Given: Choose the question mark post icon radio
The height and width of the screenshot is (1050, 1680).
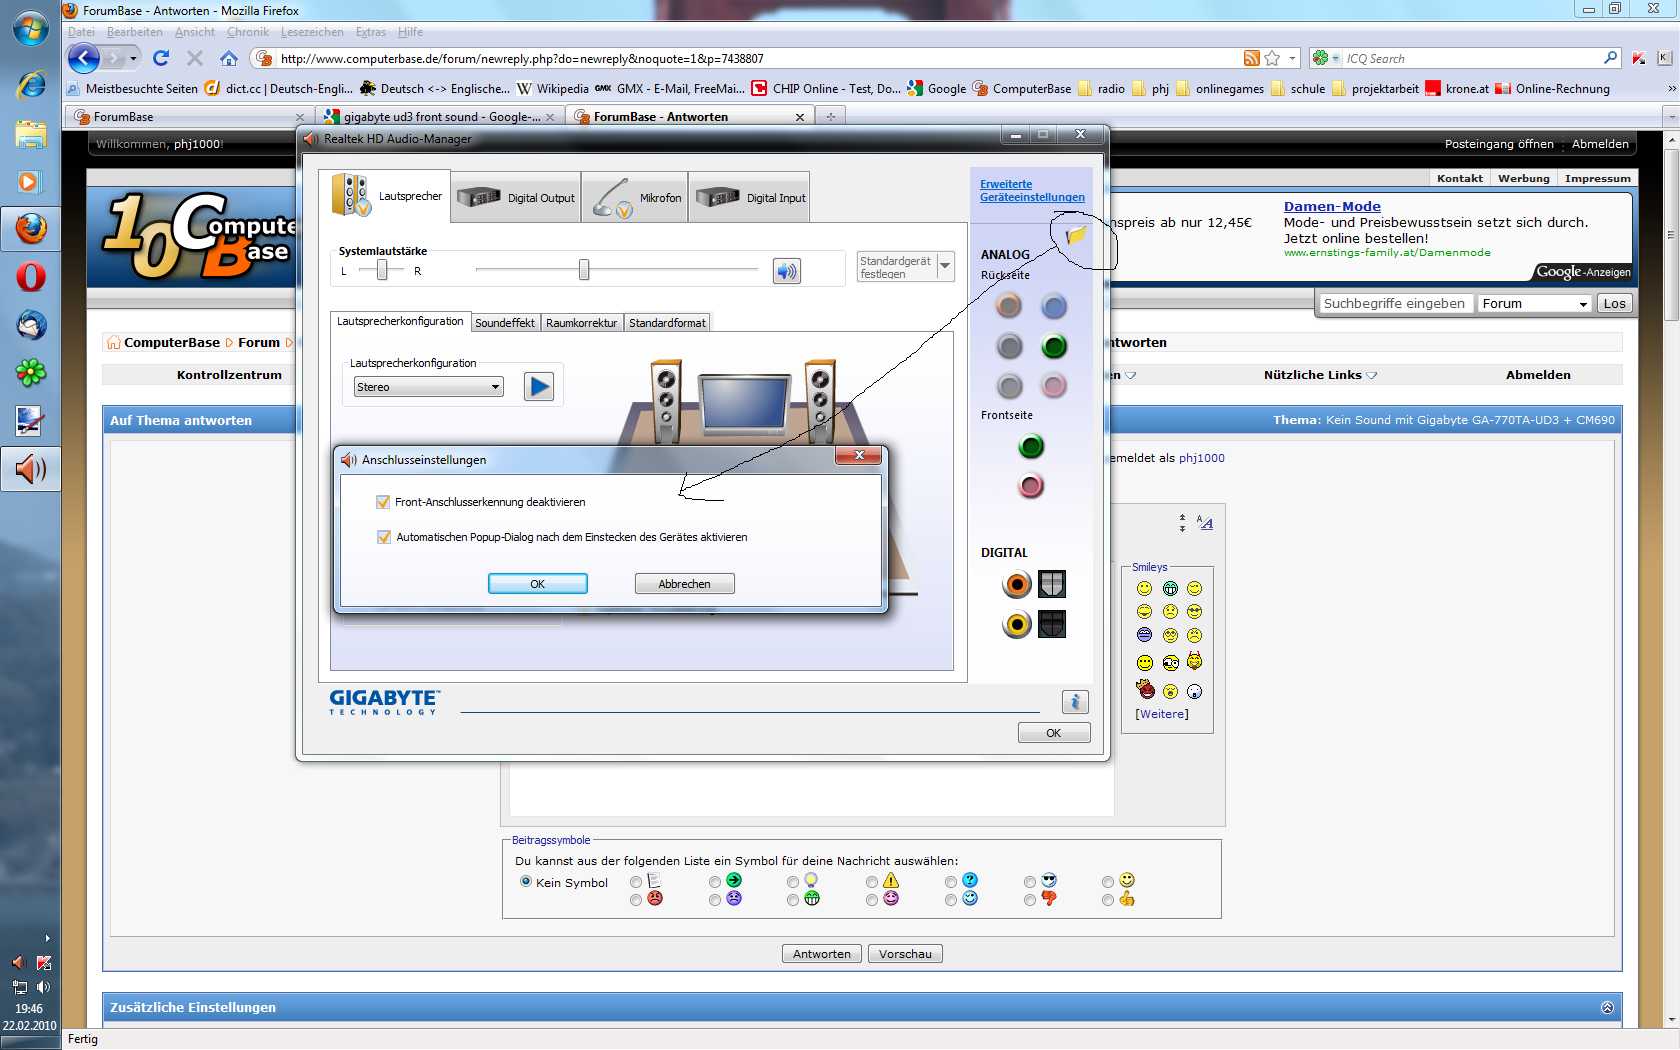Looking at the screenshot, I should pyautogui.click(x=951, y=882).
